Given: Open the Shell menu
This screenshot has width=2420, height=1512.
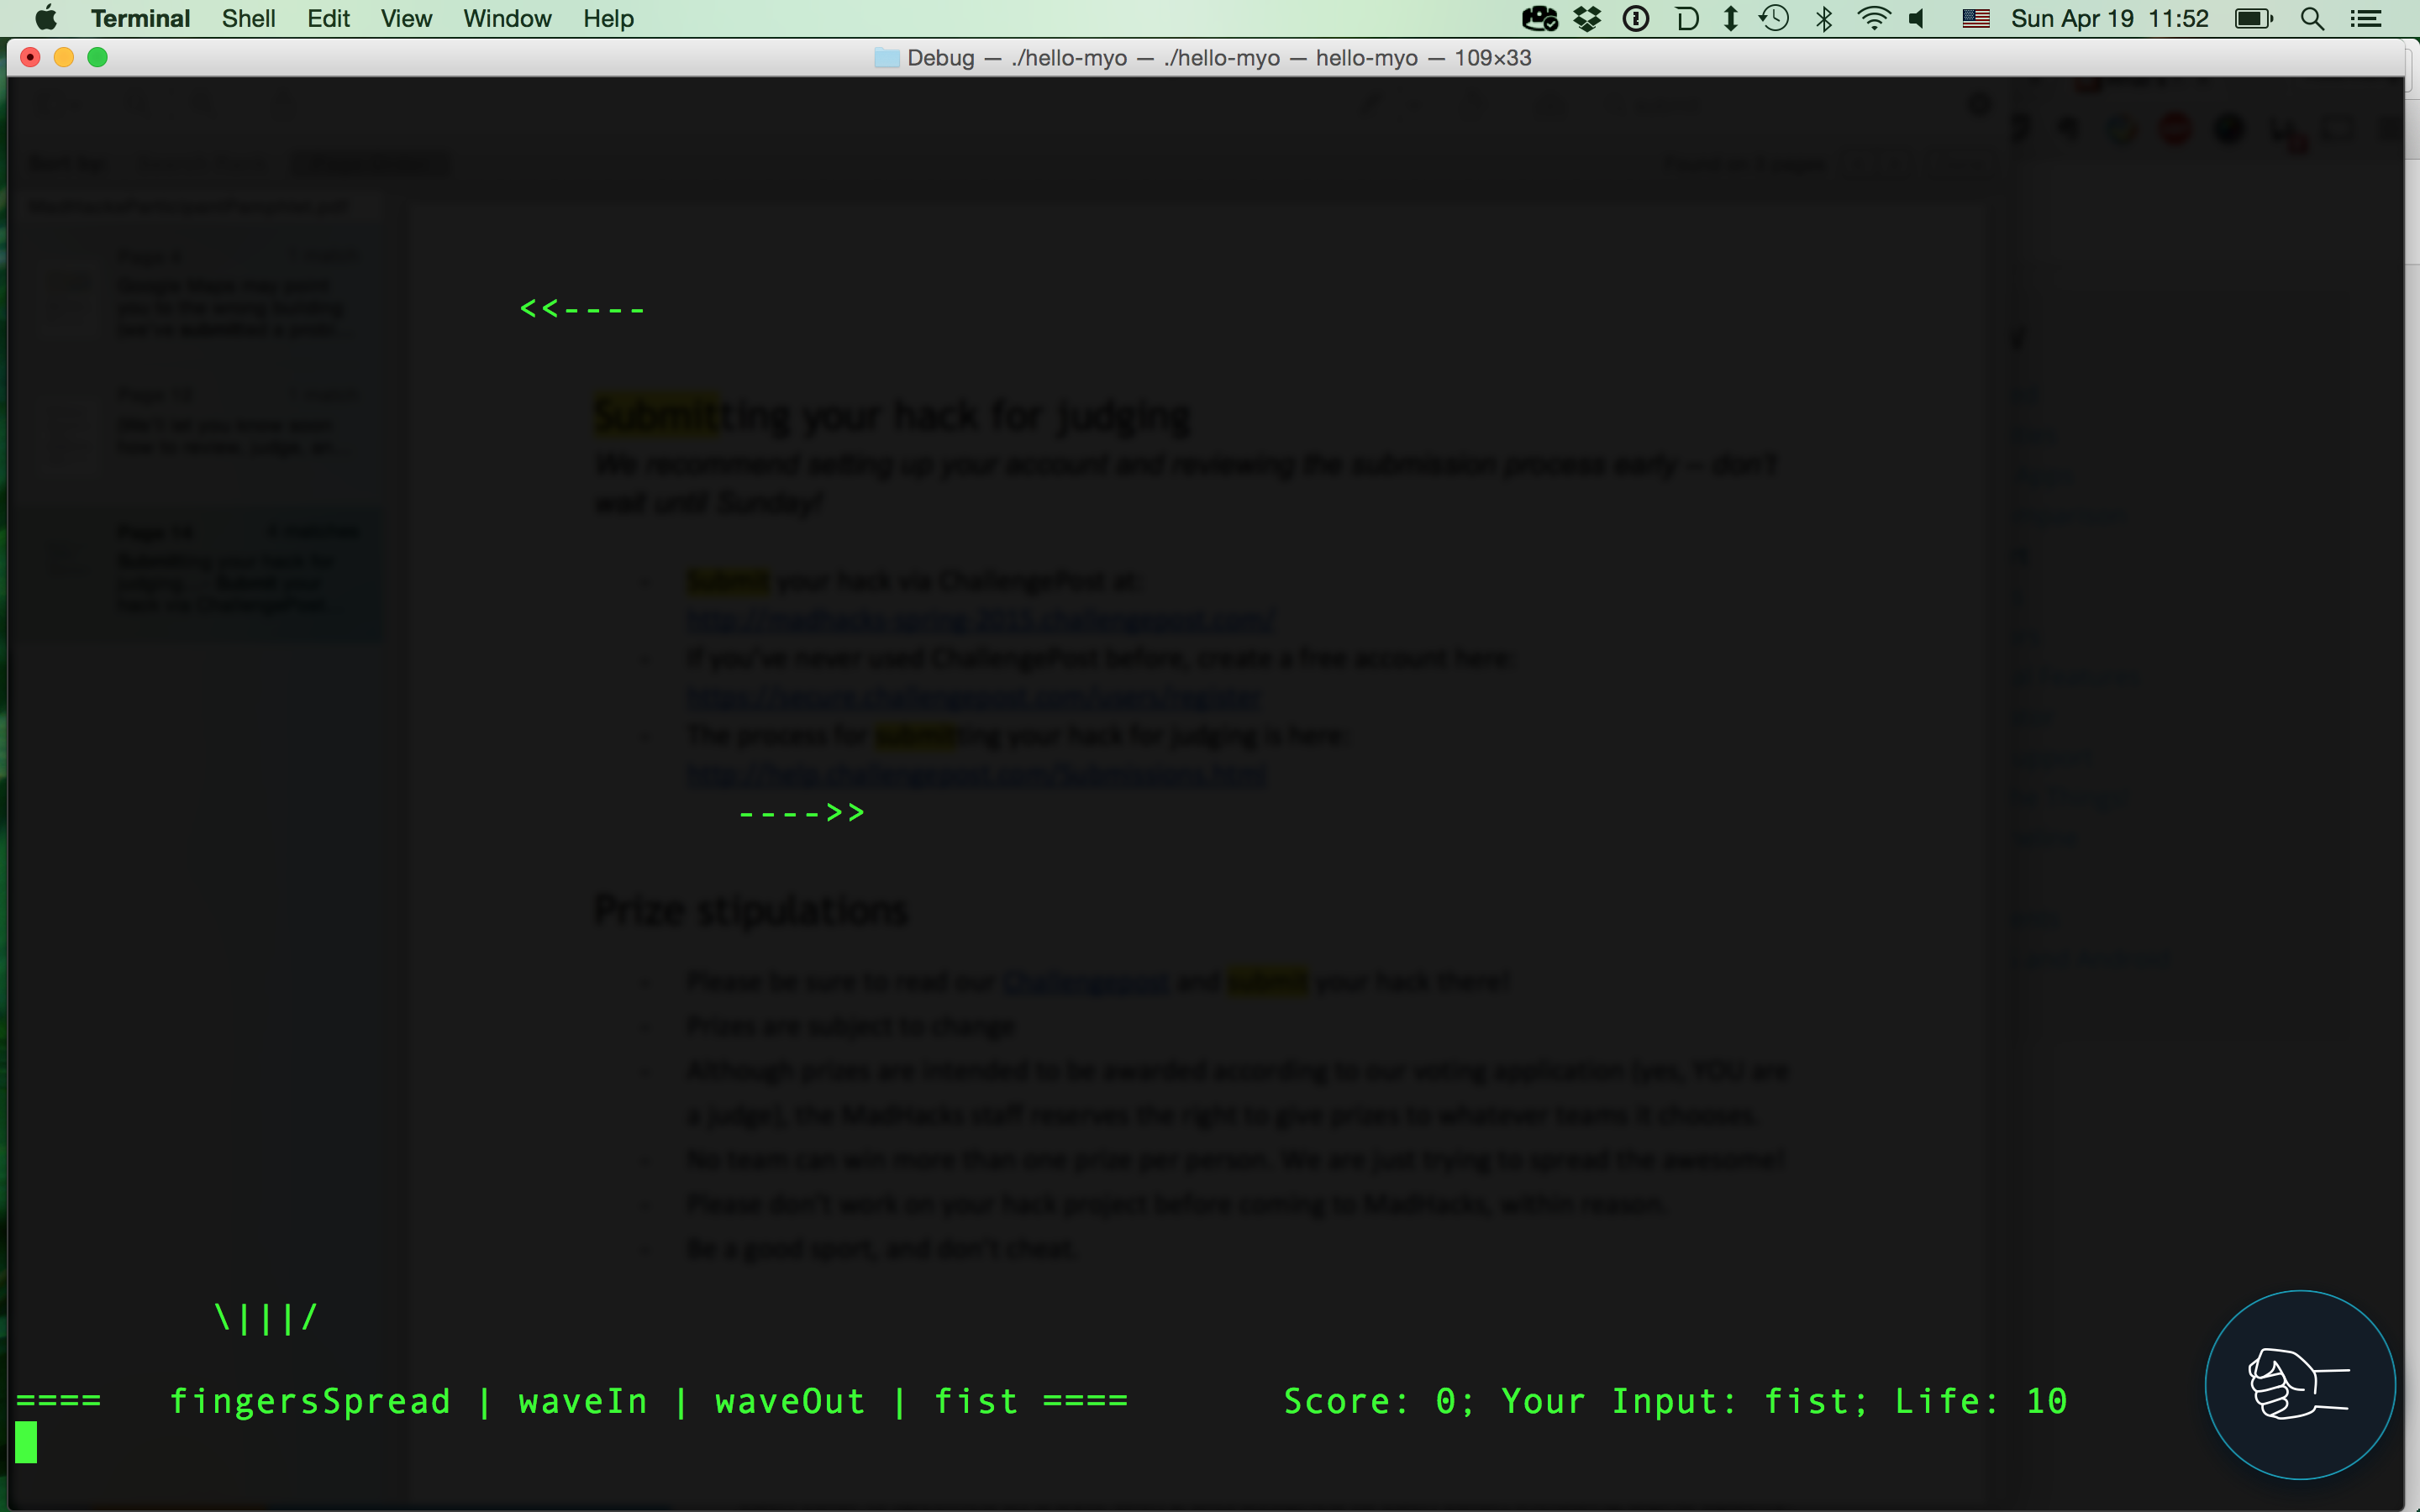Looking at the screenshot, I should tap(248, 19).
